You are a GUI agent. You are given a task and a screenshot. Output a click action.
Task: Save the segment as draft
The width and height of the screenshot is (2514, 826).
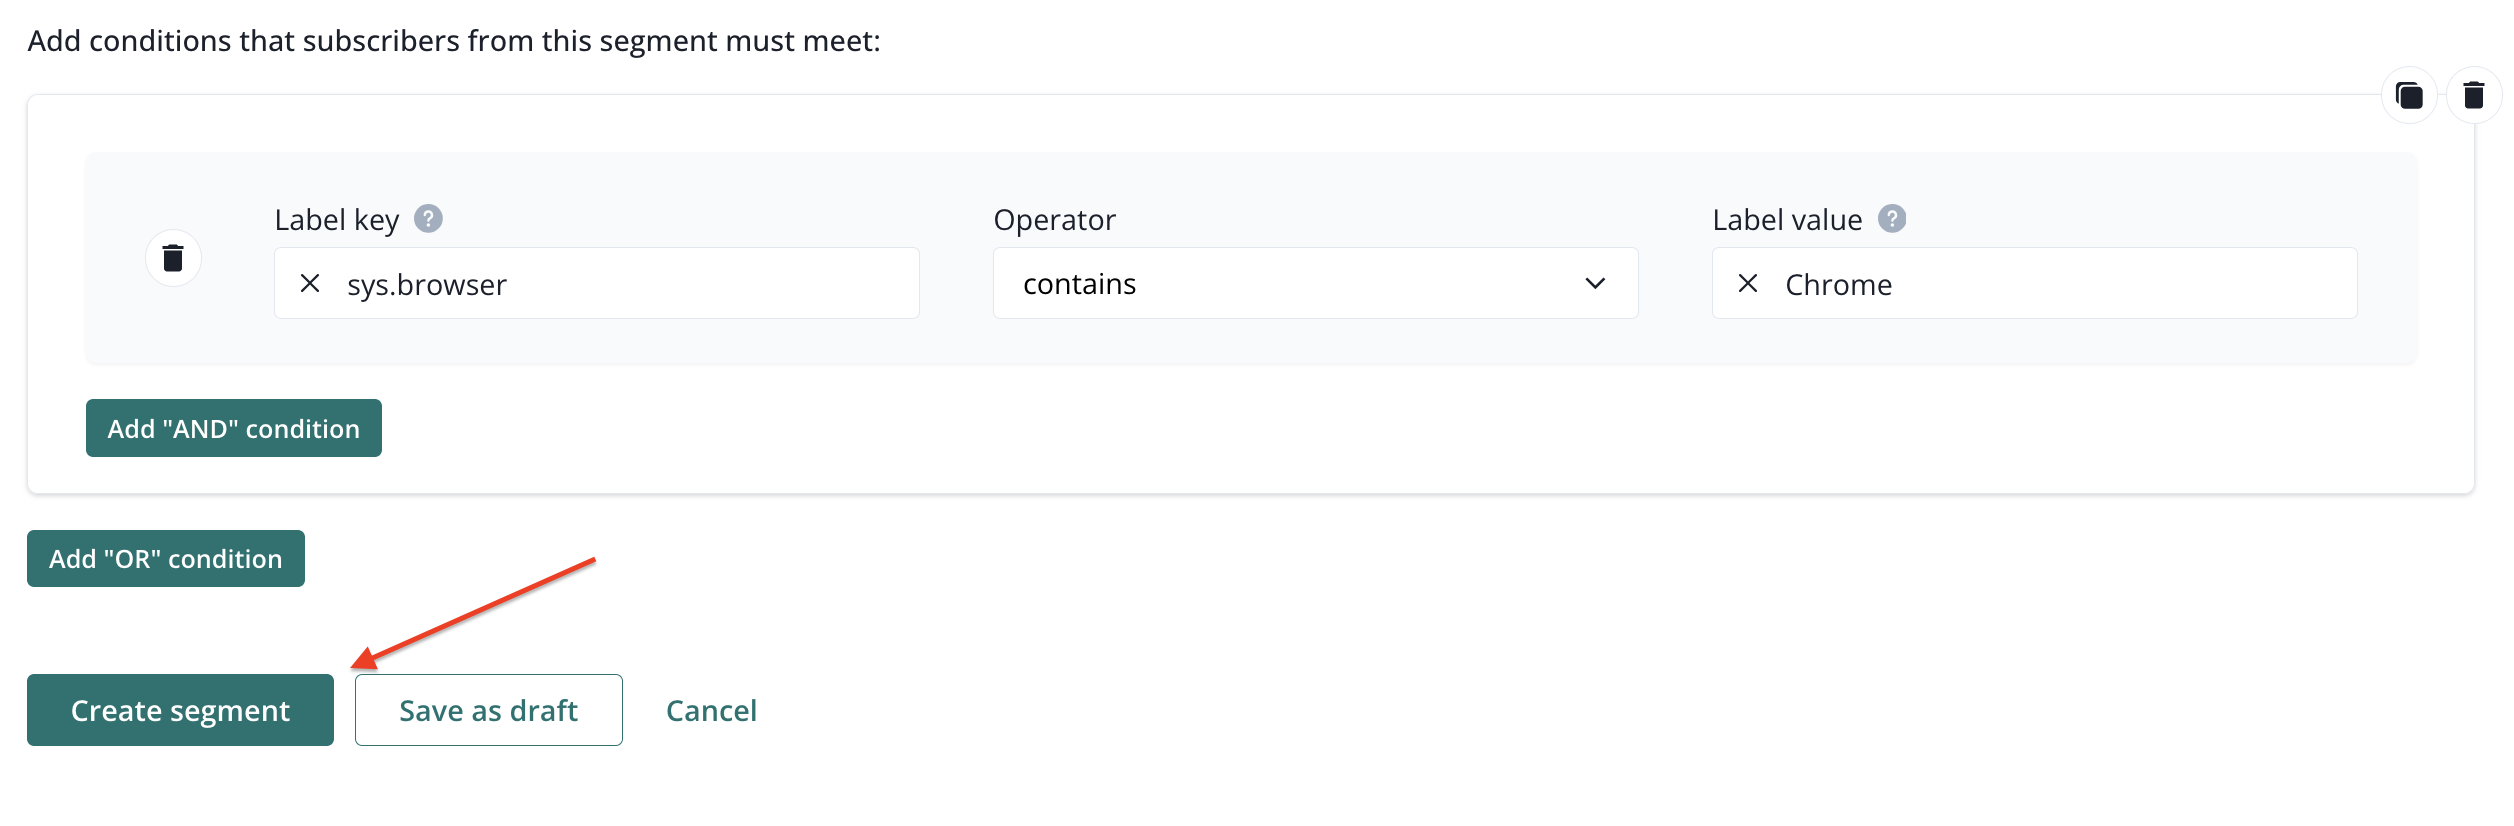(x=488, y=710)
